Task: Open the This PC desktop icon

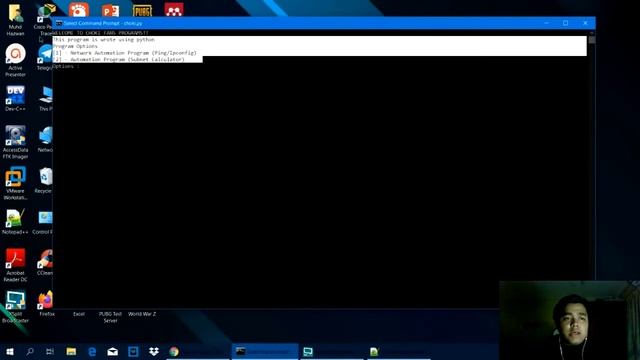Action: [45, 98]
